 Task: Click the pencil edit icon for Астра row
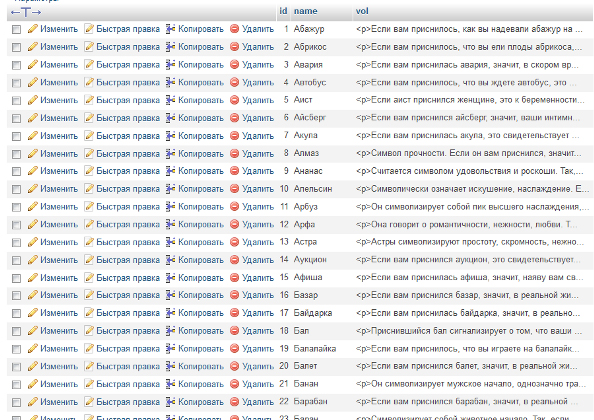pos(33,242)
